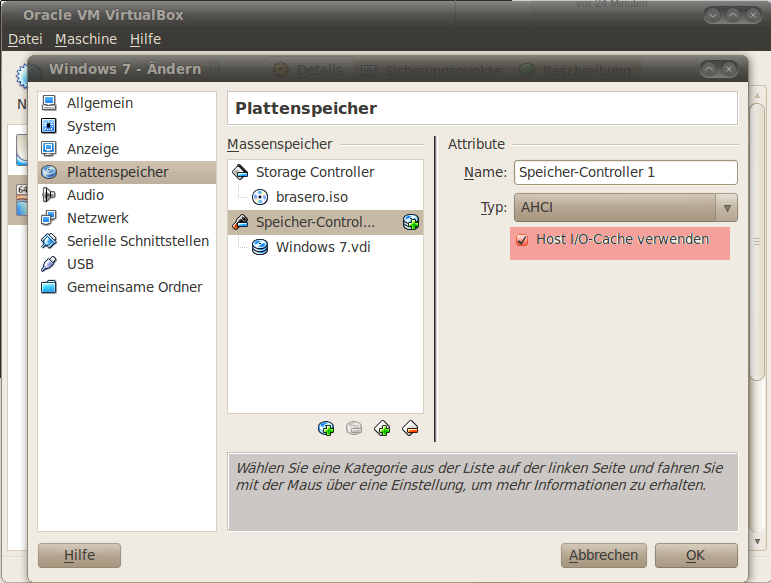Image resolution: width=771 pixels, height=583 pixels.
Task: Toggle Host I/O-Cache verwenden checkbox
Action: tap(522, 240)
